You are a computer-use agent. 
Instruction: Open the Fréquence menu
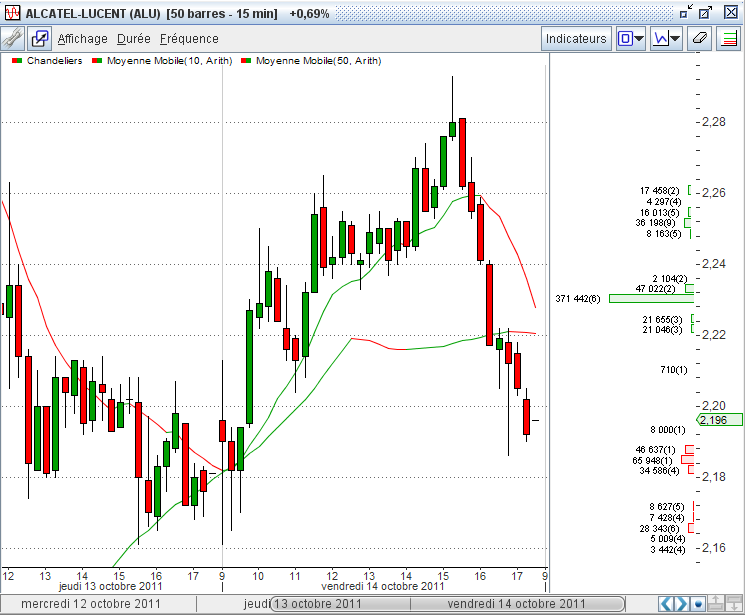[x=189, y=39]
